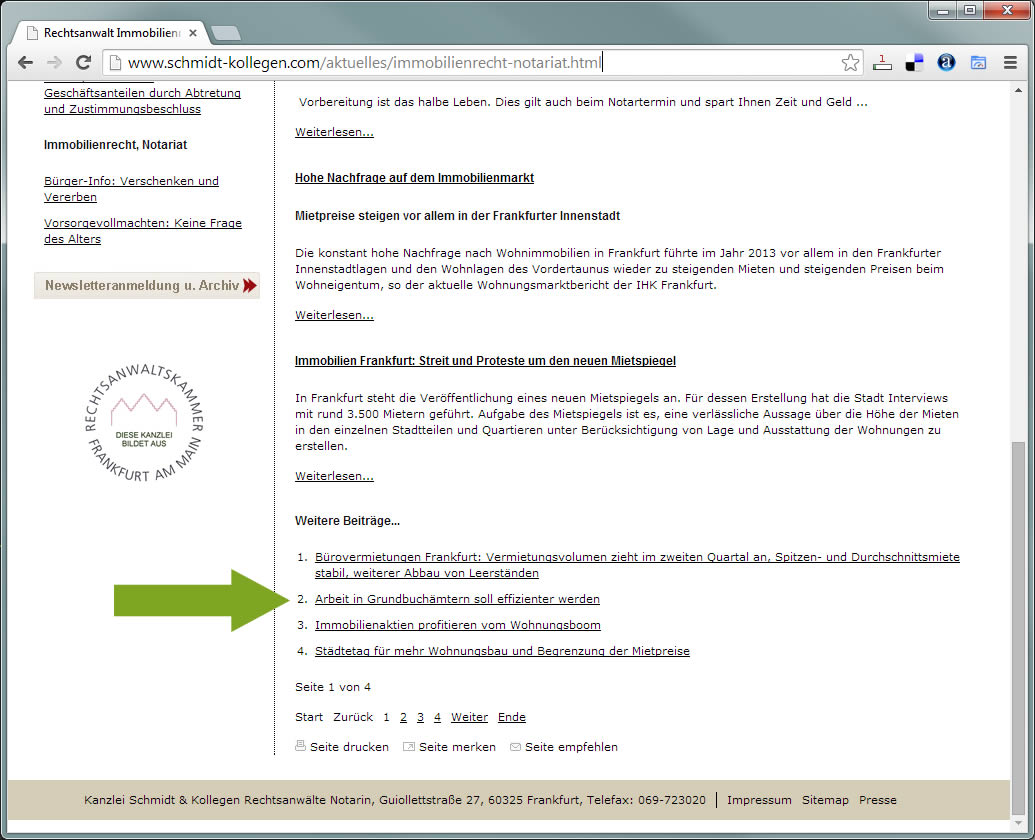The image size is (1035, 840).
Task: Click the envelope icon by Seite empfehlen
Action: (516, 746)
